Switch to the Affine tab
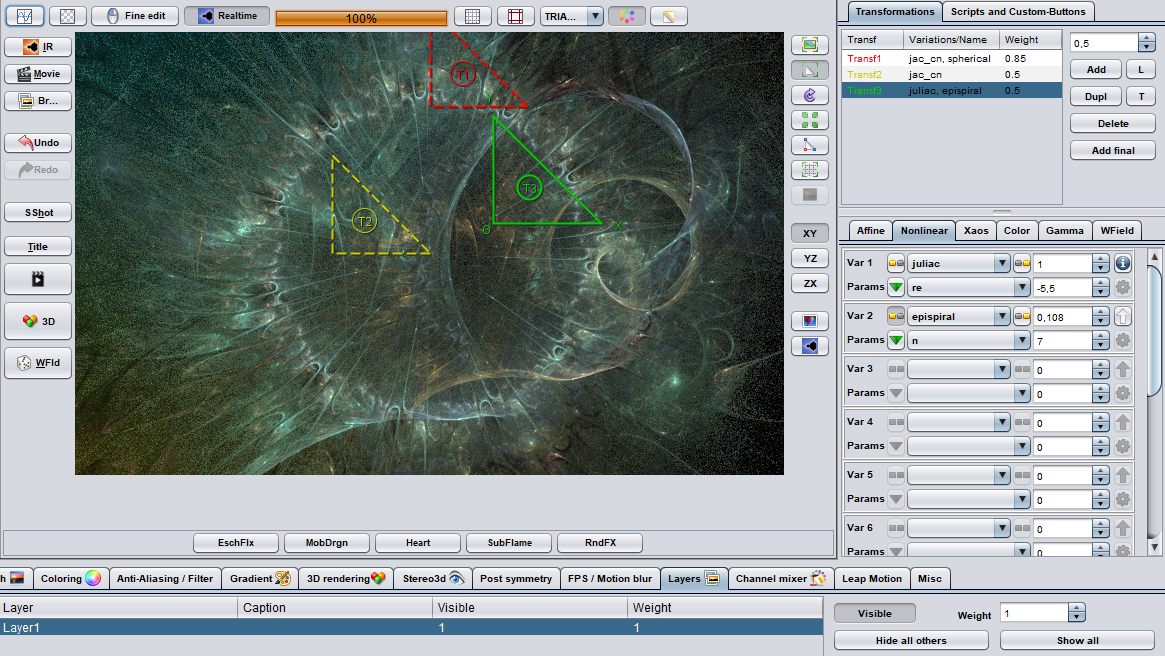Screen dimensions: 1165x656 (870, 230)
